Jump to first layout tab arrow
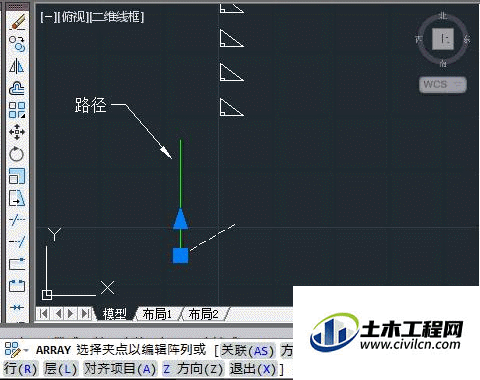 43,314
